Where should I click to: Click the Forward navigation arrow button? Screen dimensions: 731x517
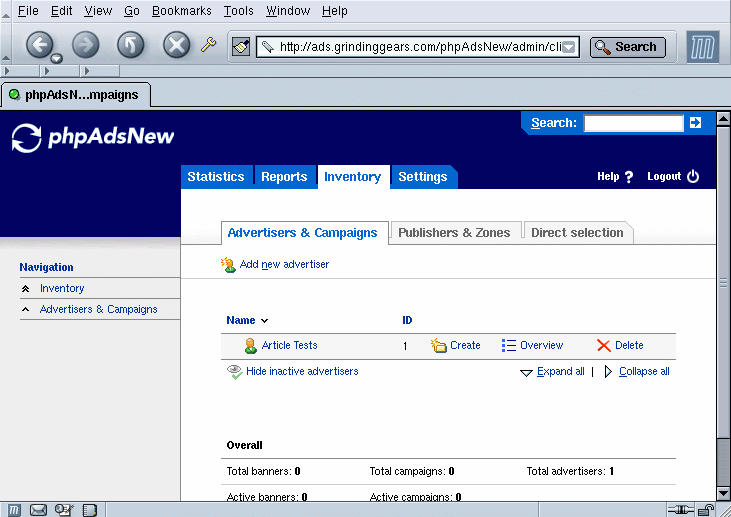tap(85, 45)
